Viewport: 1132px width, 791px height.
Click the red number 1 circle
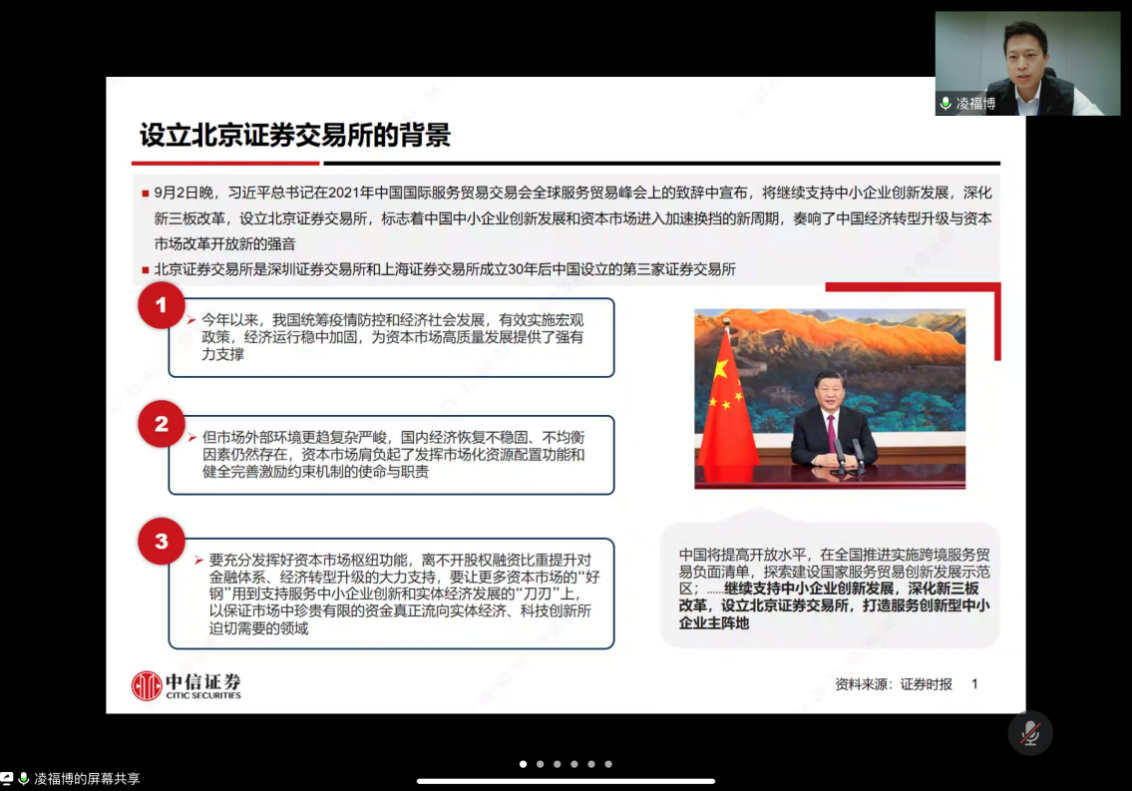click(x=161, y=305)
